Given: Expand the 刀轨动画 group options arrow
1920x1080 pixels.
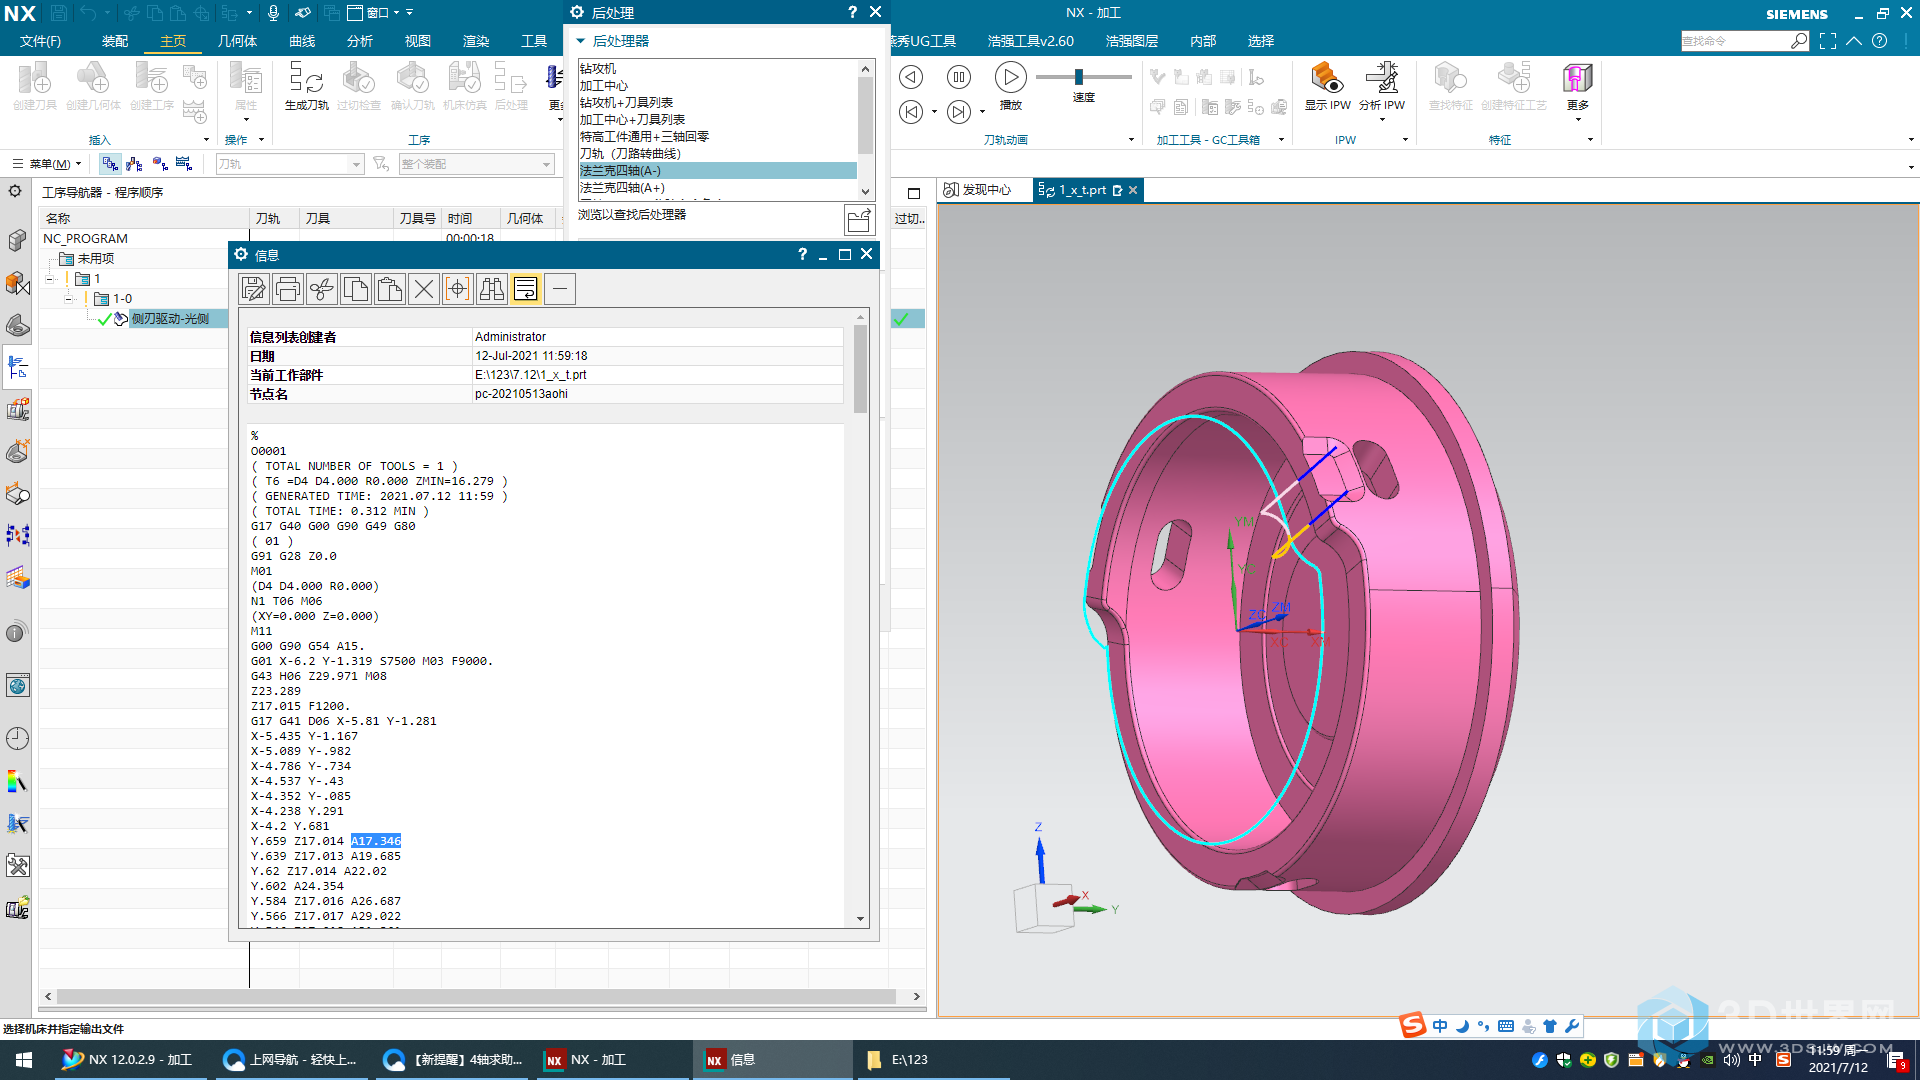Looking at the screenshot, I should pyautogui.click(x=1131, y=140).
